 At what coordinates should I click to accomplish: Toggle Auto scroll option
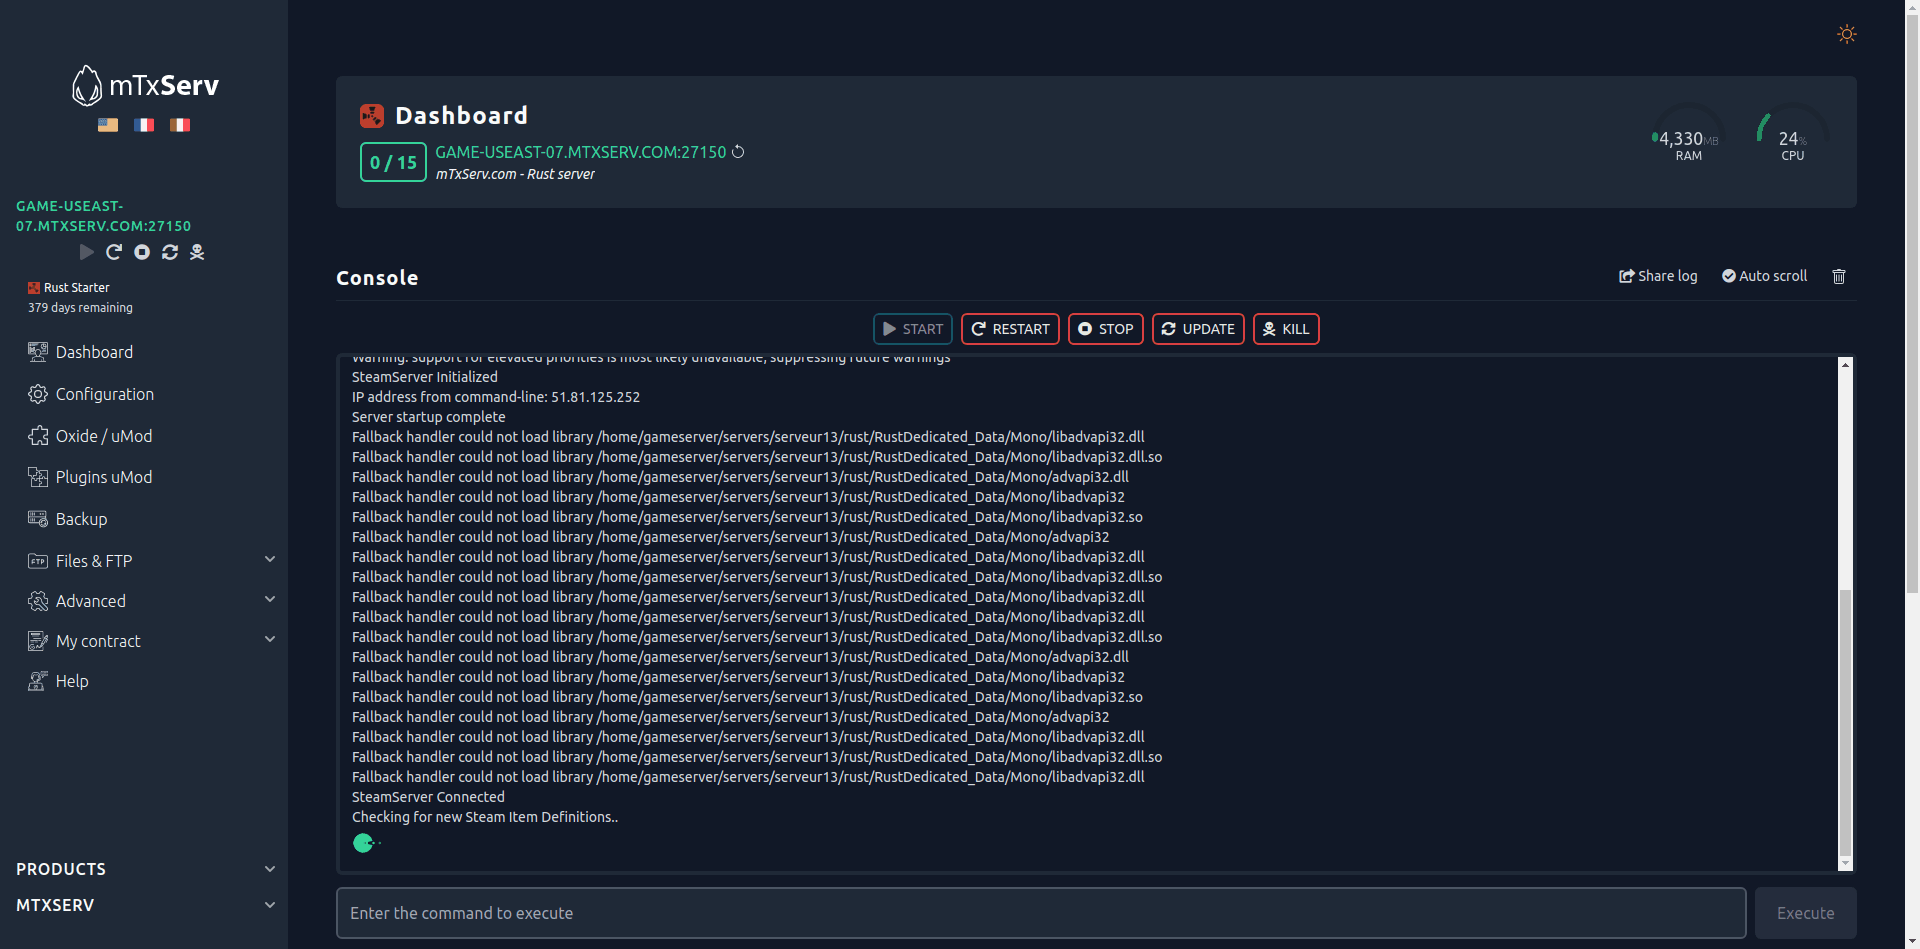1764,276
